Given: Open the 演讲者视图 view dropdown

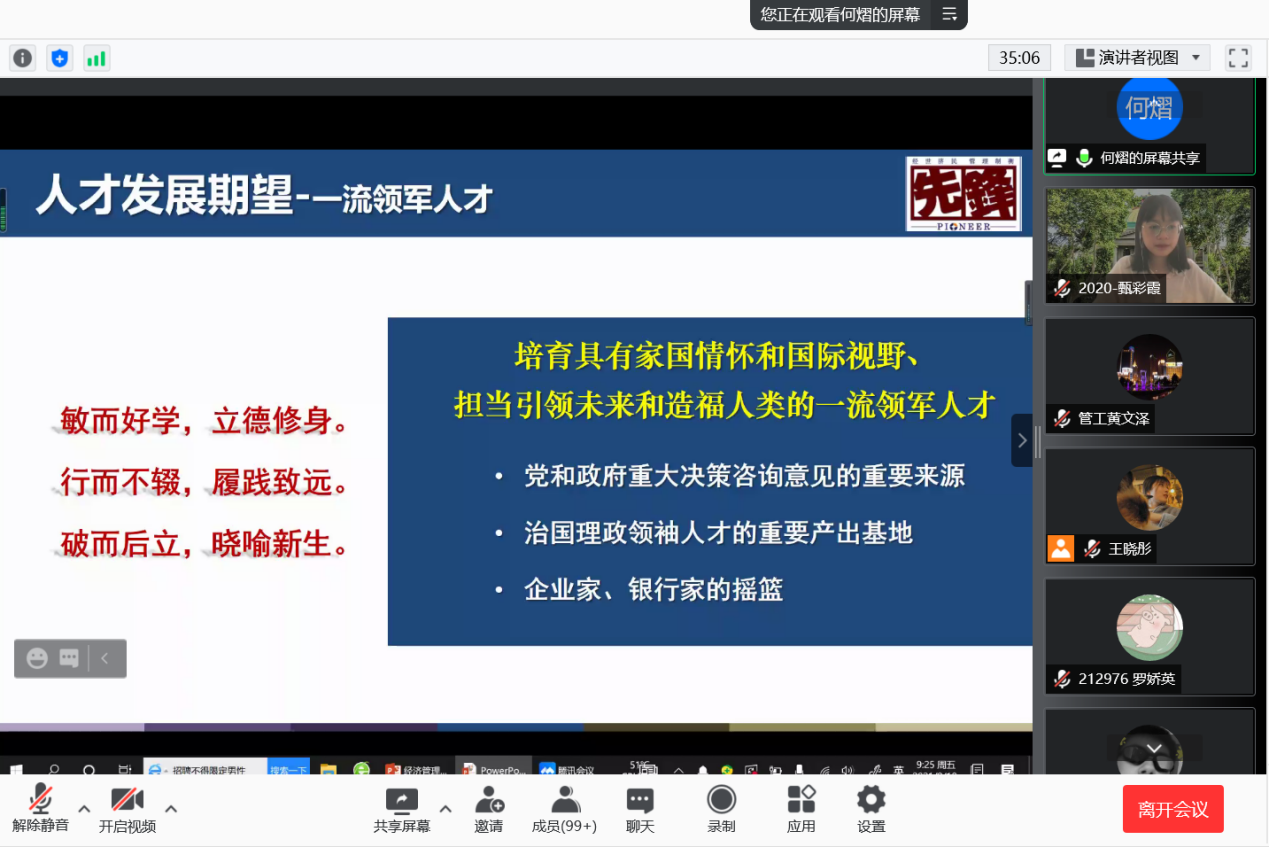Looking at the screenshot, I should 1137,58.
